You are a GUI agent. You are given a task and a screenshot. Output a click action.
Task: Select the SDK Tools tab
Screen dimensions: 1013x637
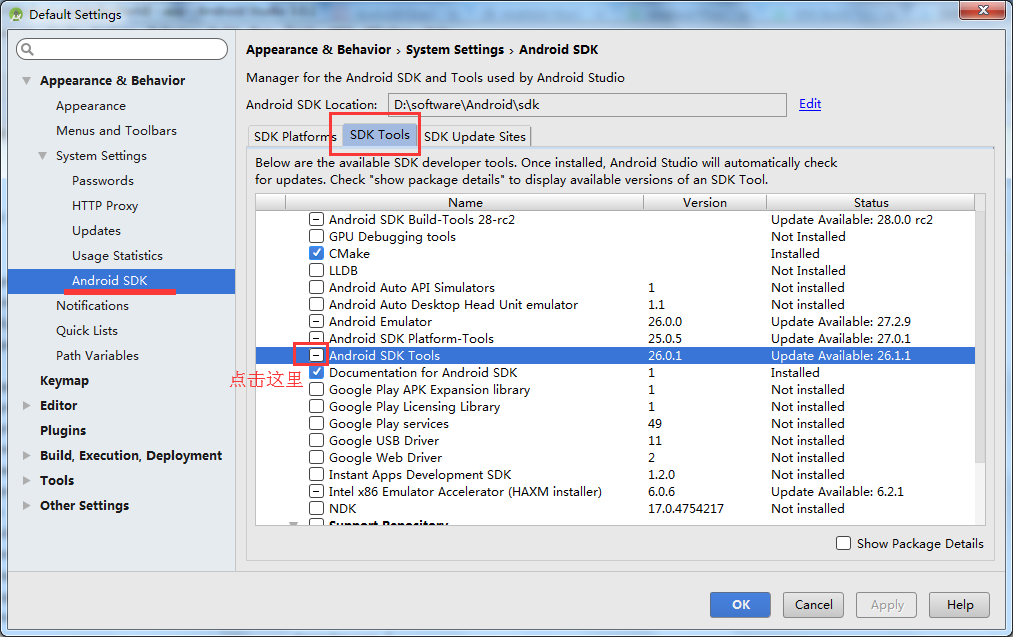(380, 135)
